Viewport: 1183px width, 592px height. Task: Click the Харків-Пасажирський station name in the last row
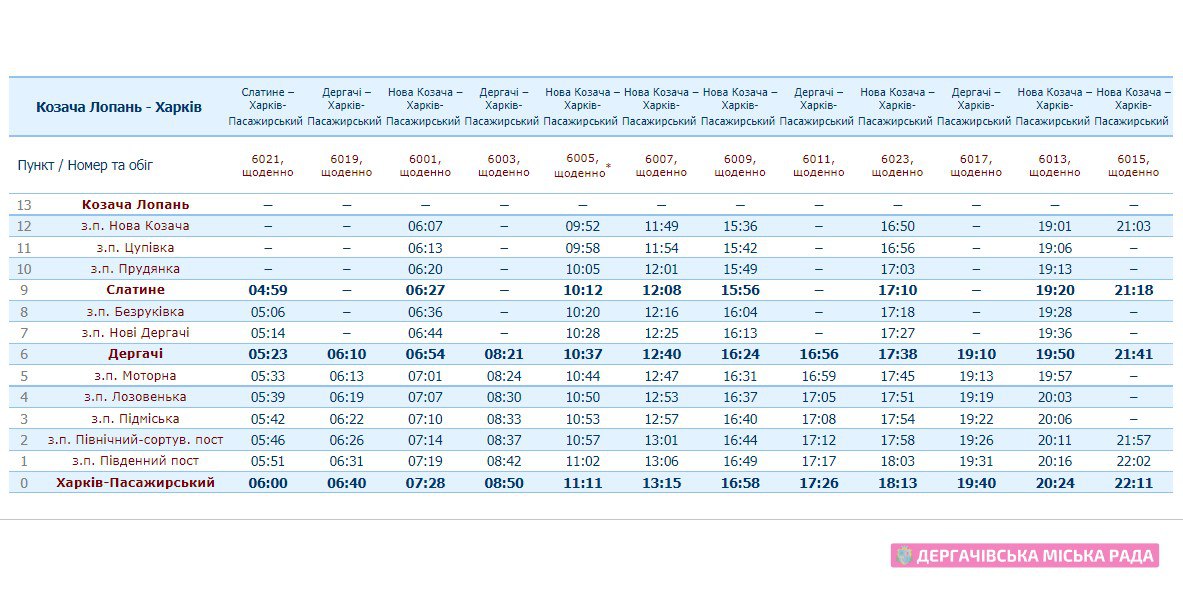click(135, 482)
